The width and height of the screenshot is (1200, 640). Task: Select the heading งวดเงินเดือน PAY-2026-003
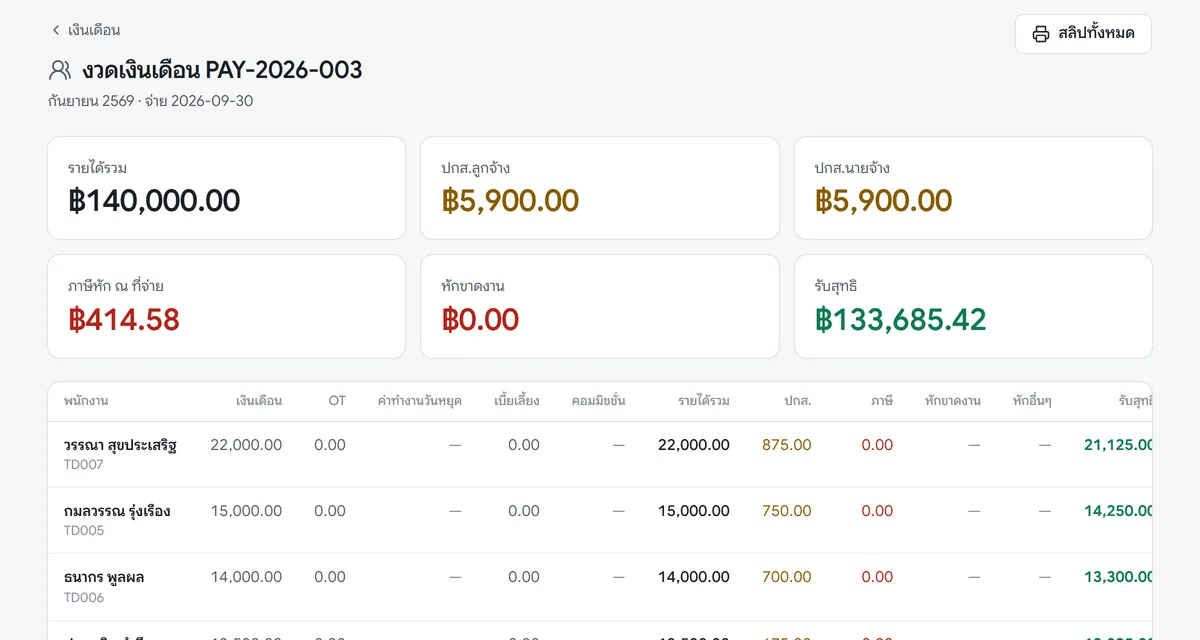point(222,70)
